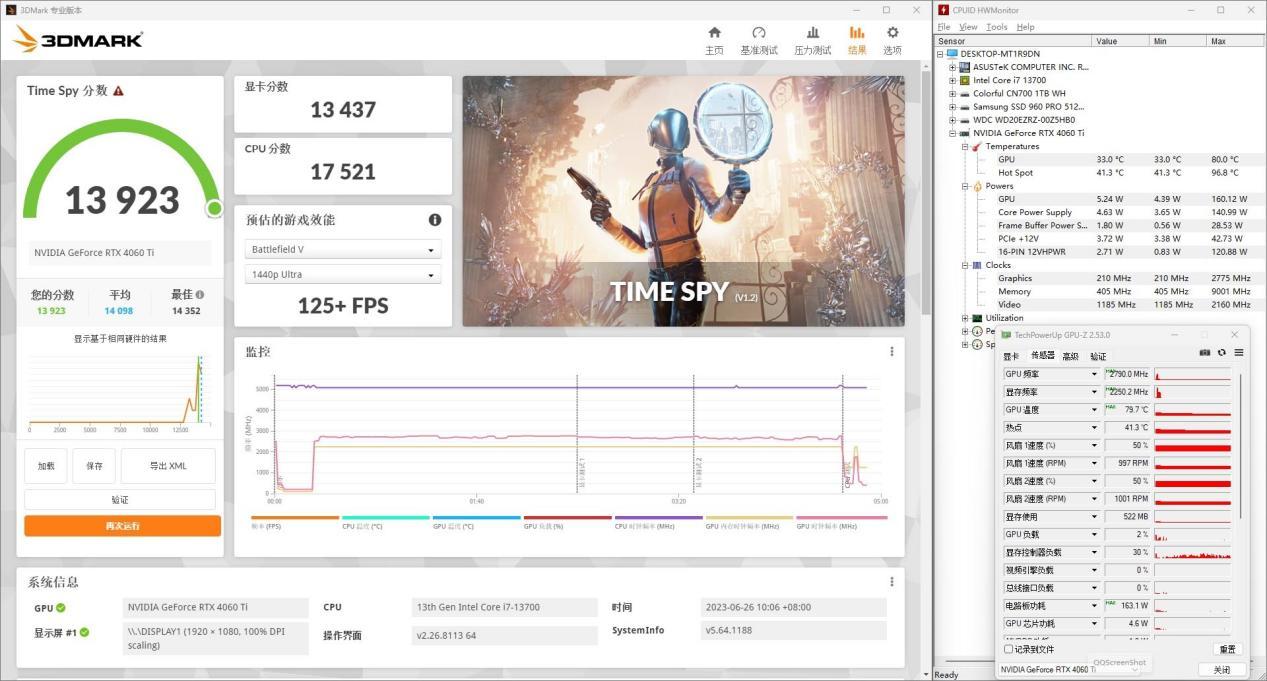Take a screenshot with GPU-Z camera icon
Image resolution: width=1267 pixels, height=681 pixels.
point(1203,353)
